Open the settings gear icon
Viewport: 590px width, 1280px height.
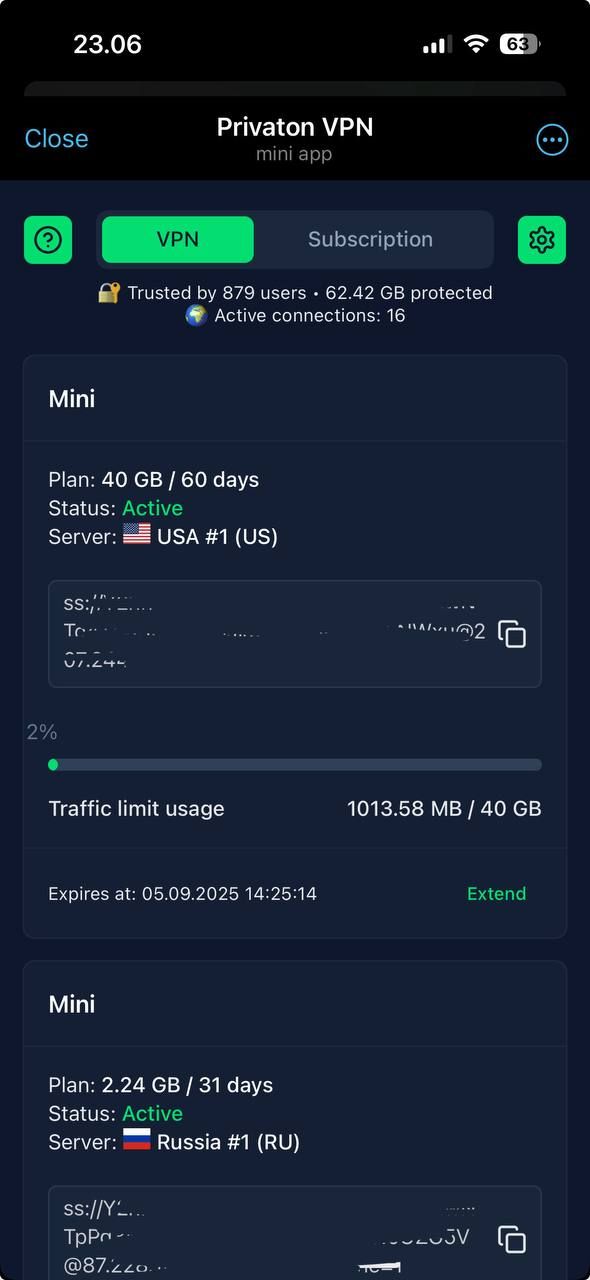tap(542, 240)
